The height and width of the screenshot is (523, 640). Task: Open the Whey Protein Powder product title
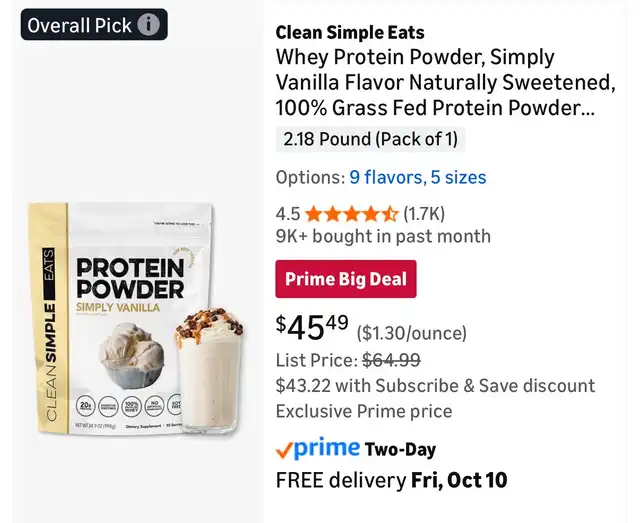click(x=435, y=82)
